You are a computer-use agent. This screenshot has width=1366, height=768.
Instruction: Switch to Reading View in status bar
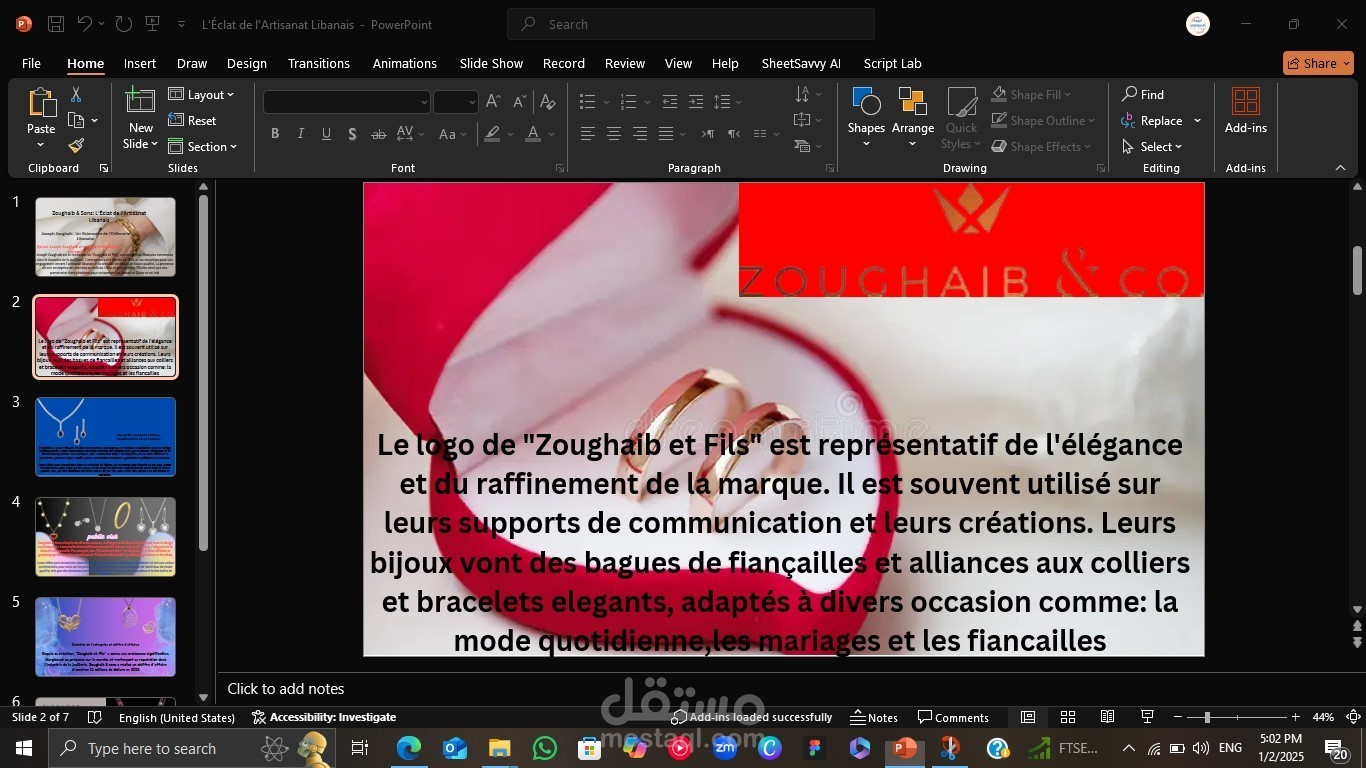pos(1107,717)
